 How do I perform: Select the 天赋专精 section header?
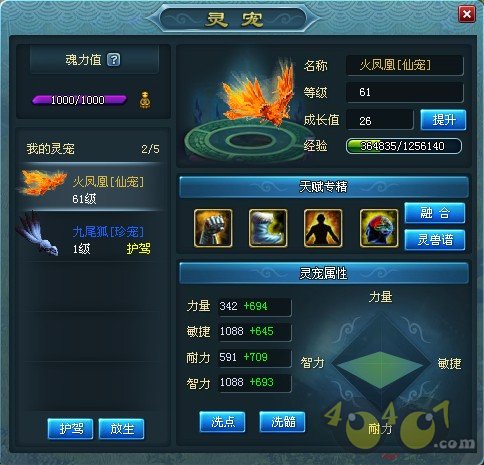coord(324,187)
